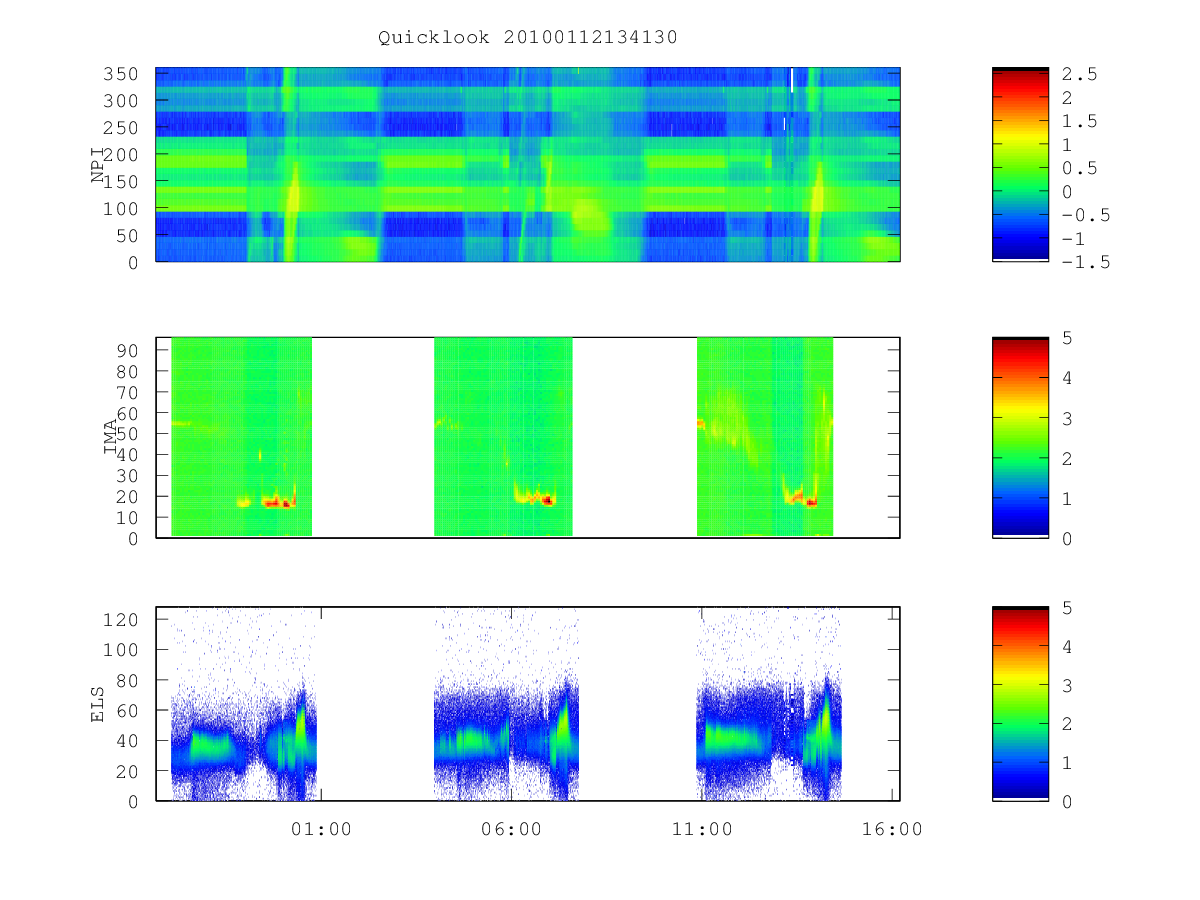This screenshot has width=1200, height=900.
Task: Click the 06:00 time axis label
Action: coord(511,829)
